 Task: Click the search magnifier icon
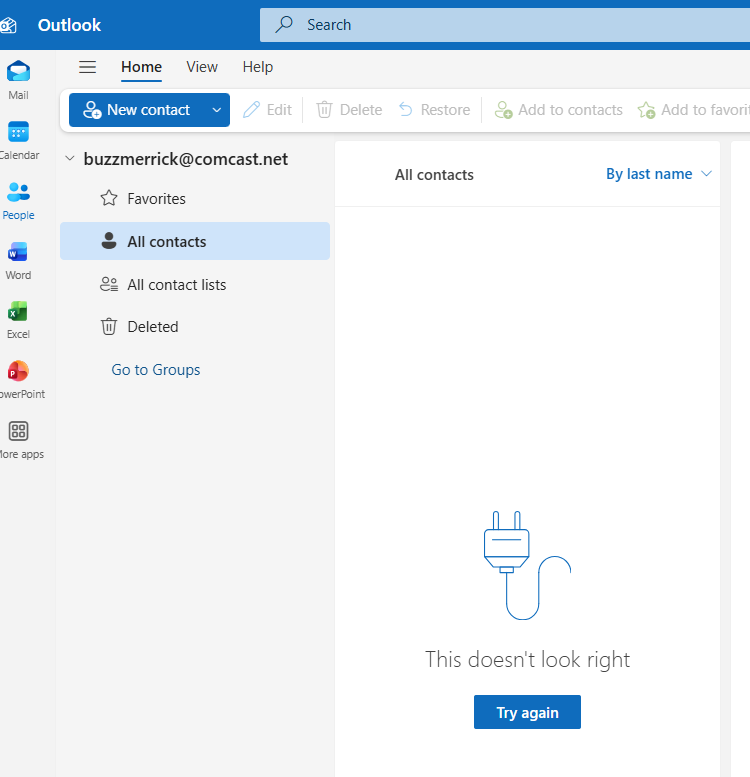click(x=284, y=24)
